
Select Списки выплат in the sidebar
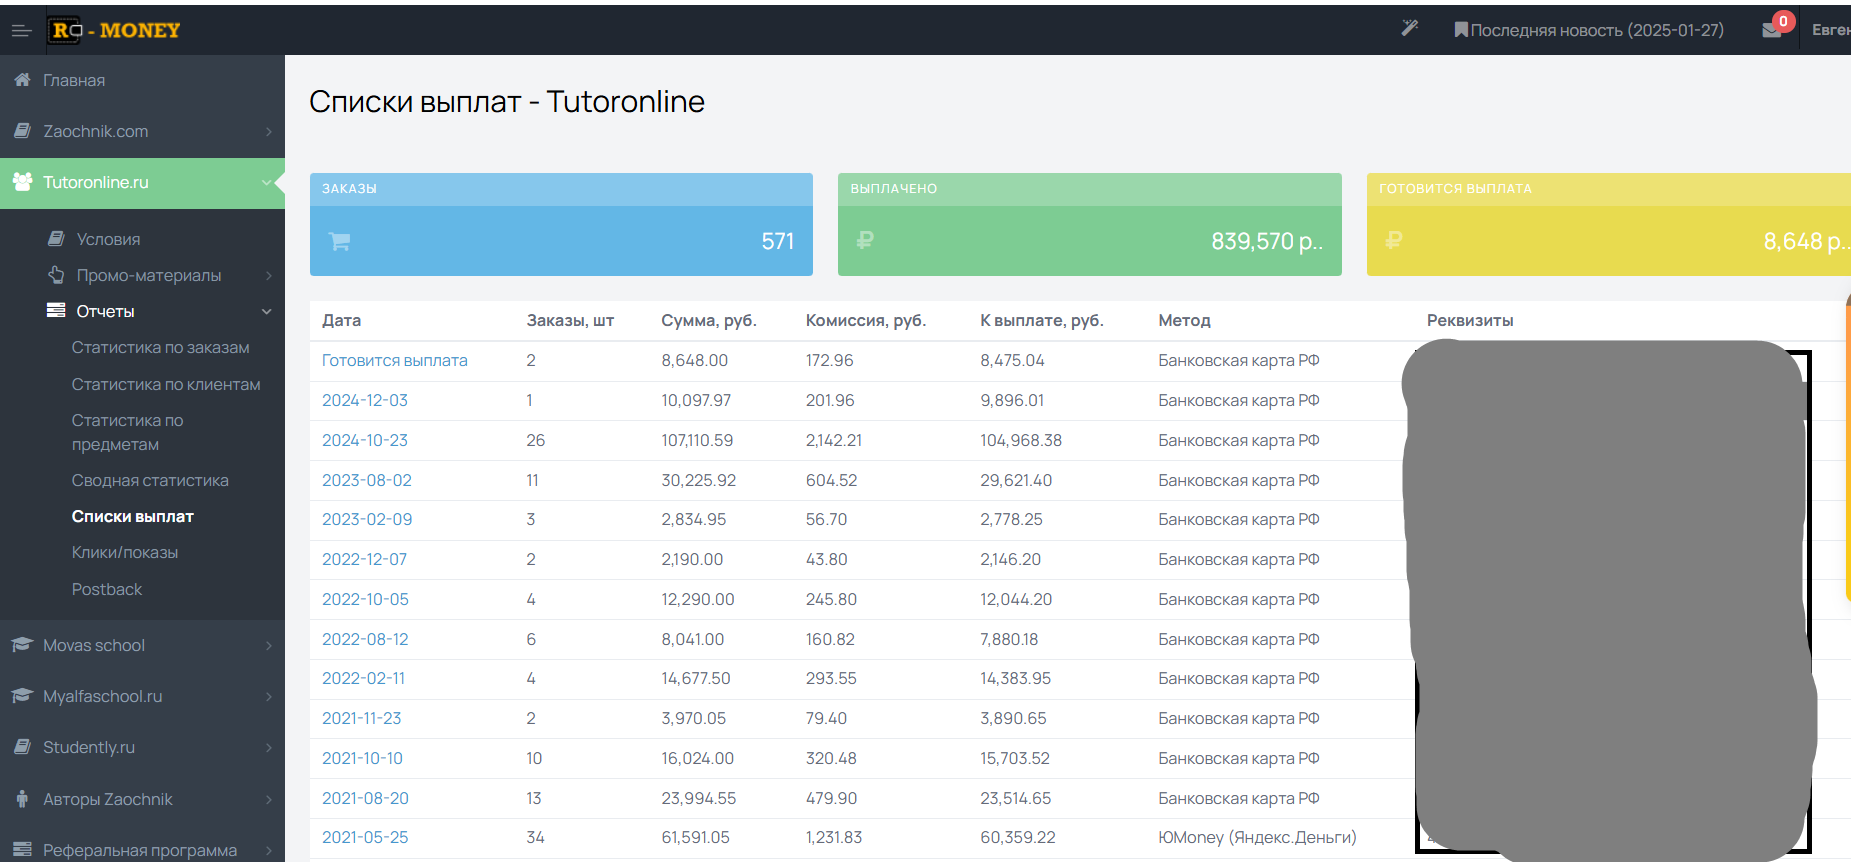133,516
